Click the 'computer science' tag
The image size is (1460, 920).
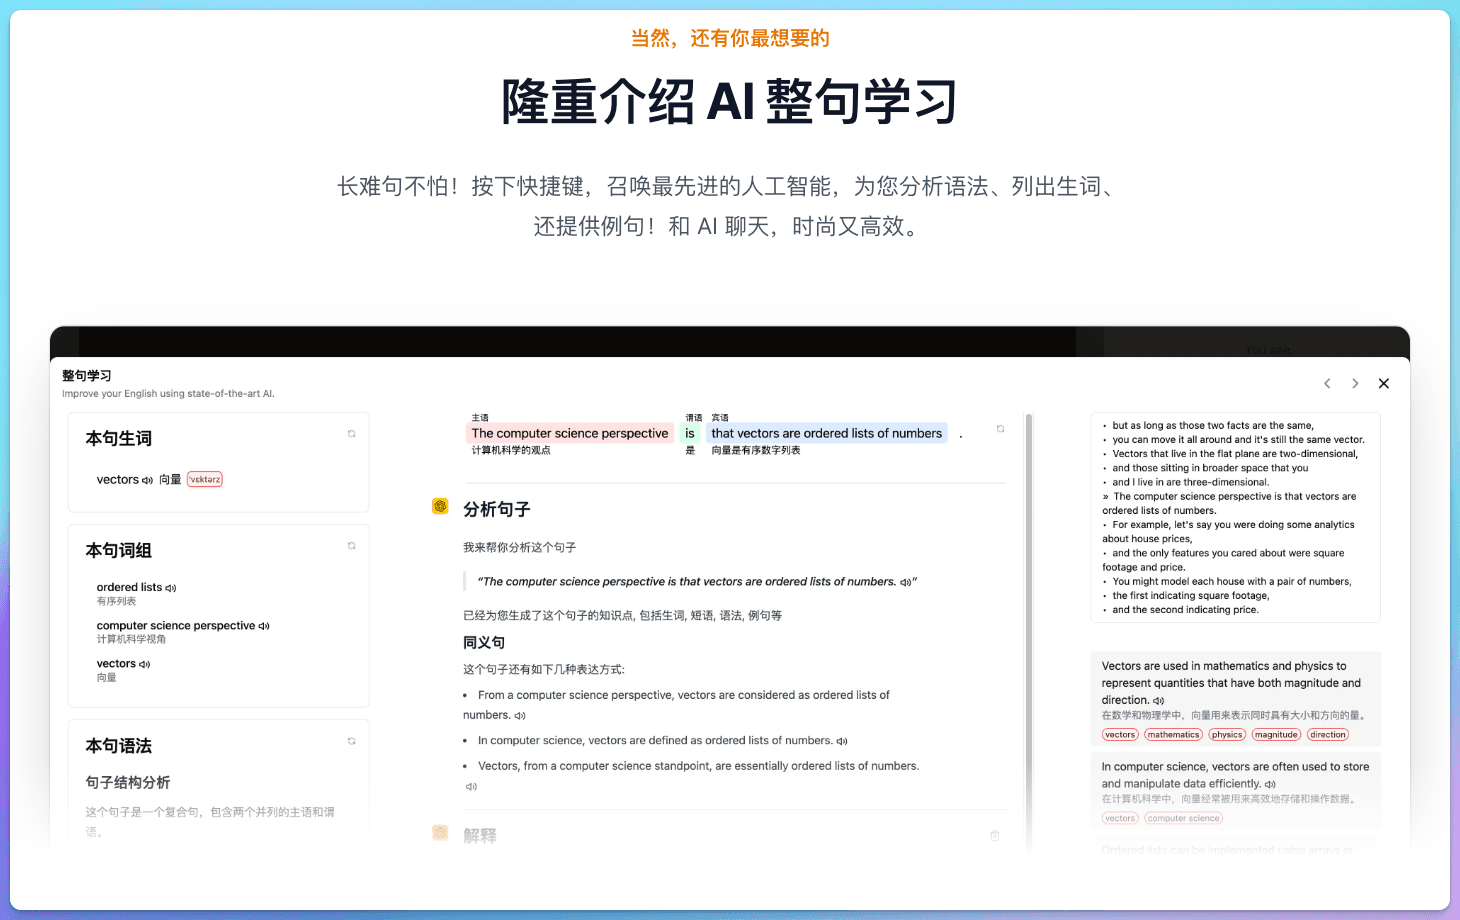coord(1184,818)
